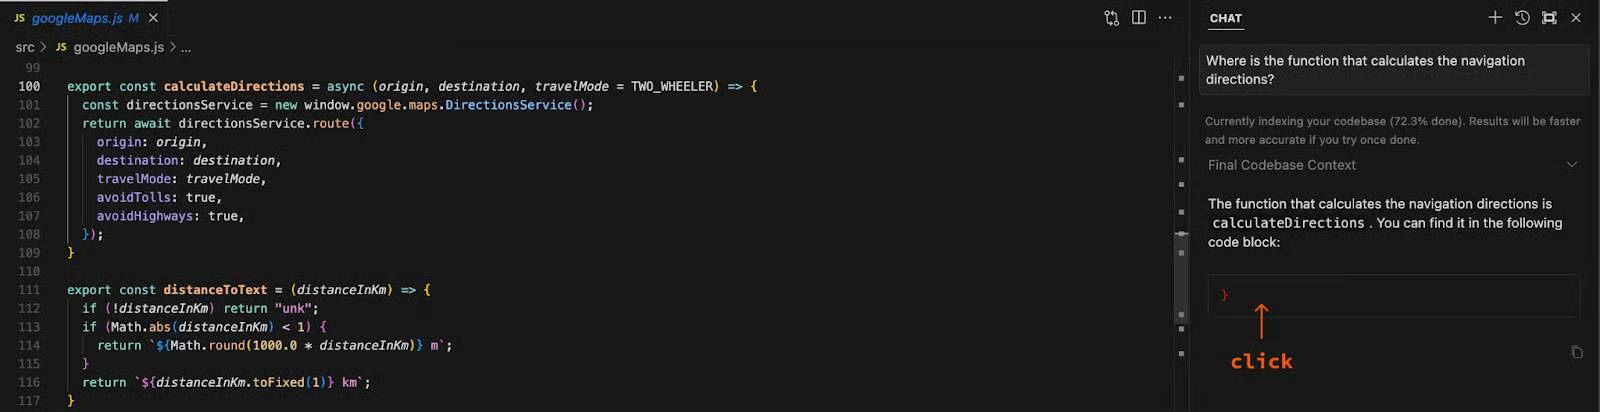Open breadcrumb ellipsis symbol picker

(186, 47)
